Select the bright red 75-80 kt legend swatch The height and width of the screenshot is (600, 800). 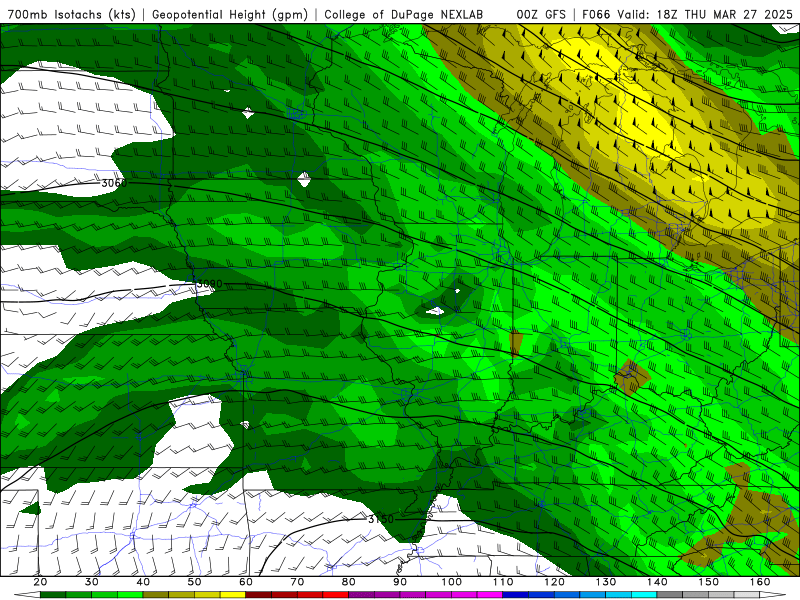(336, 595)
